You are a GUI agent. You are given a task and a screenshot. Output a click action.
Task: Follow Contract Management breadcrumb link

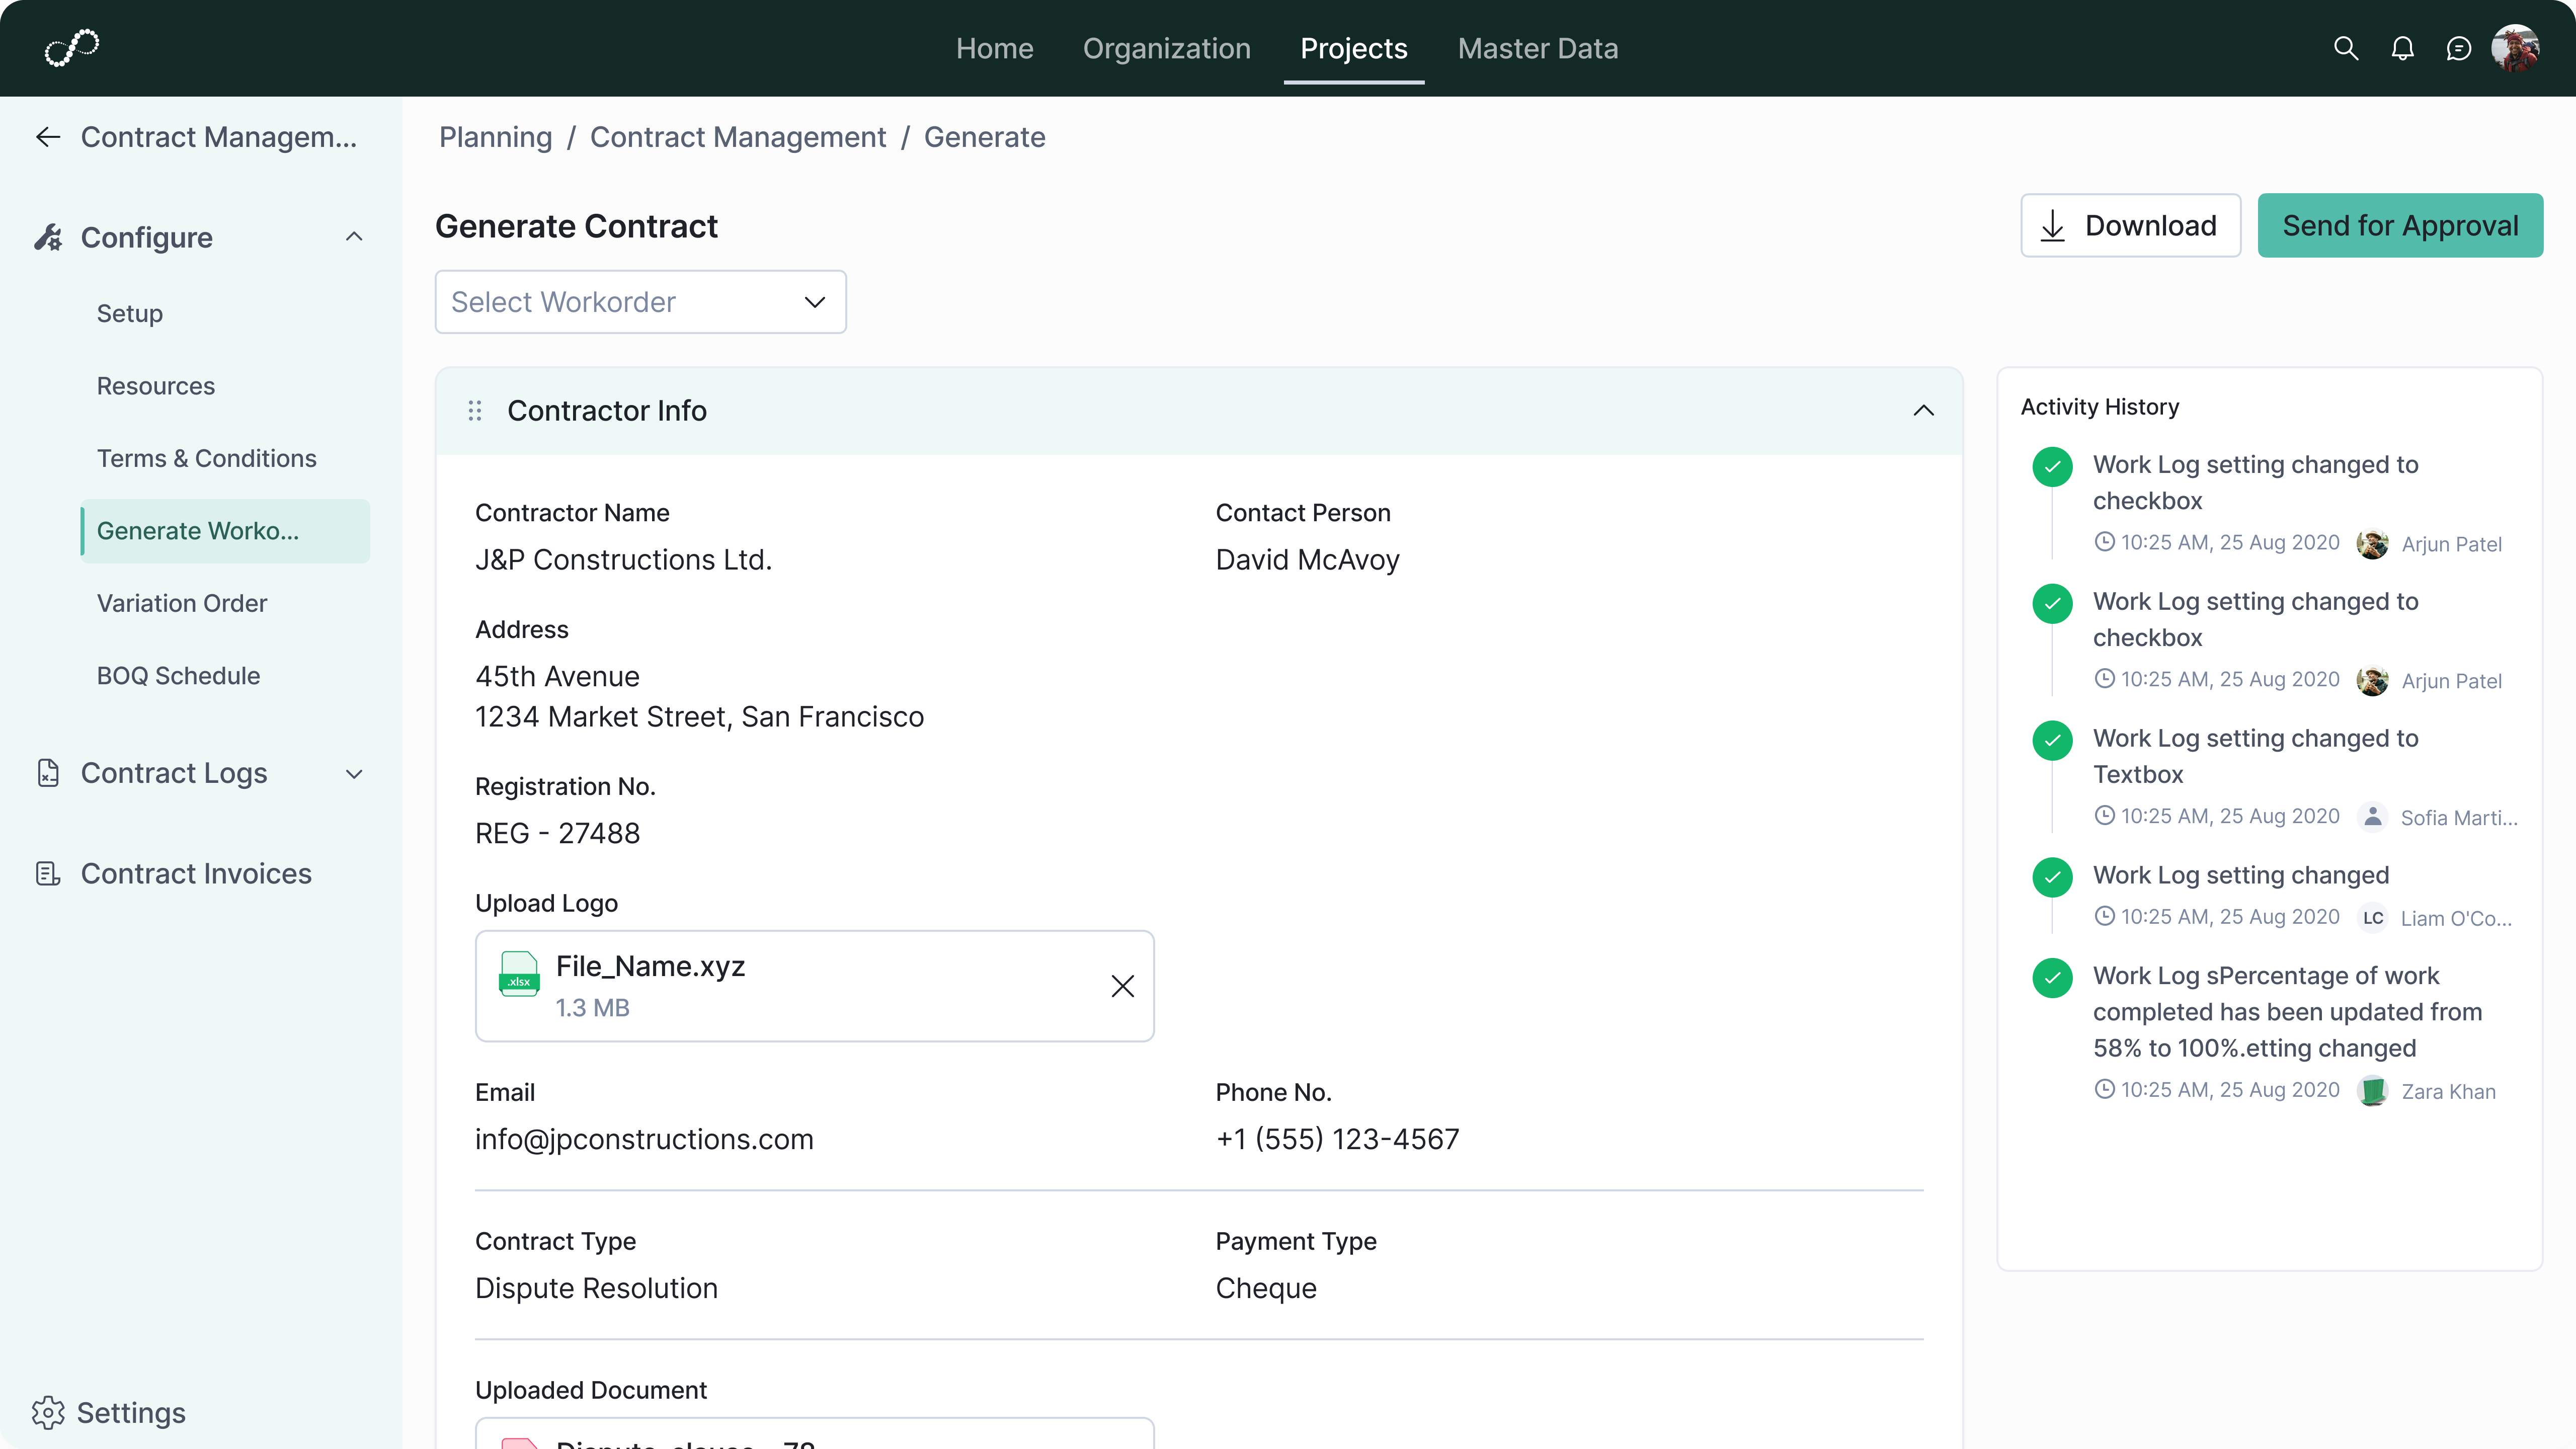pos(738,137)
